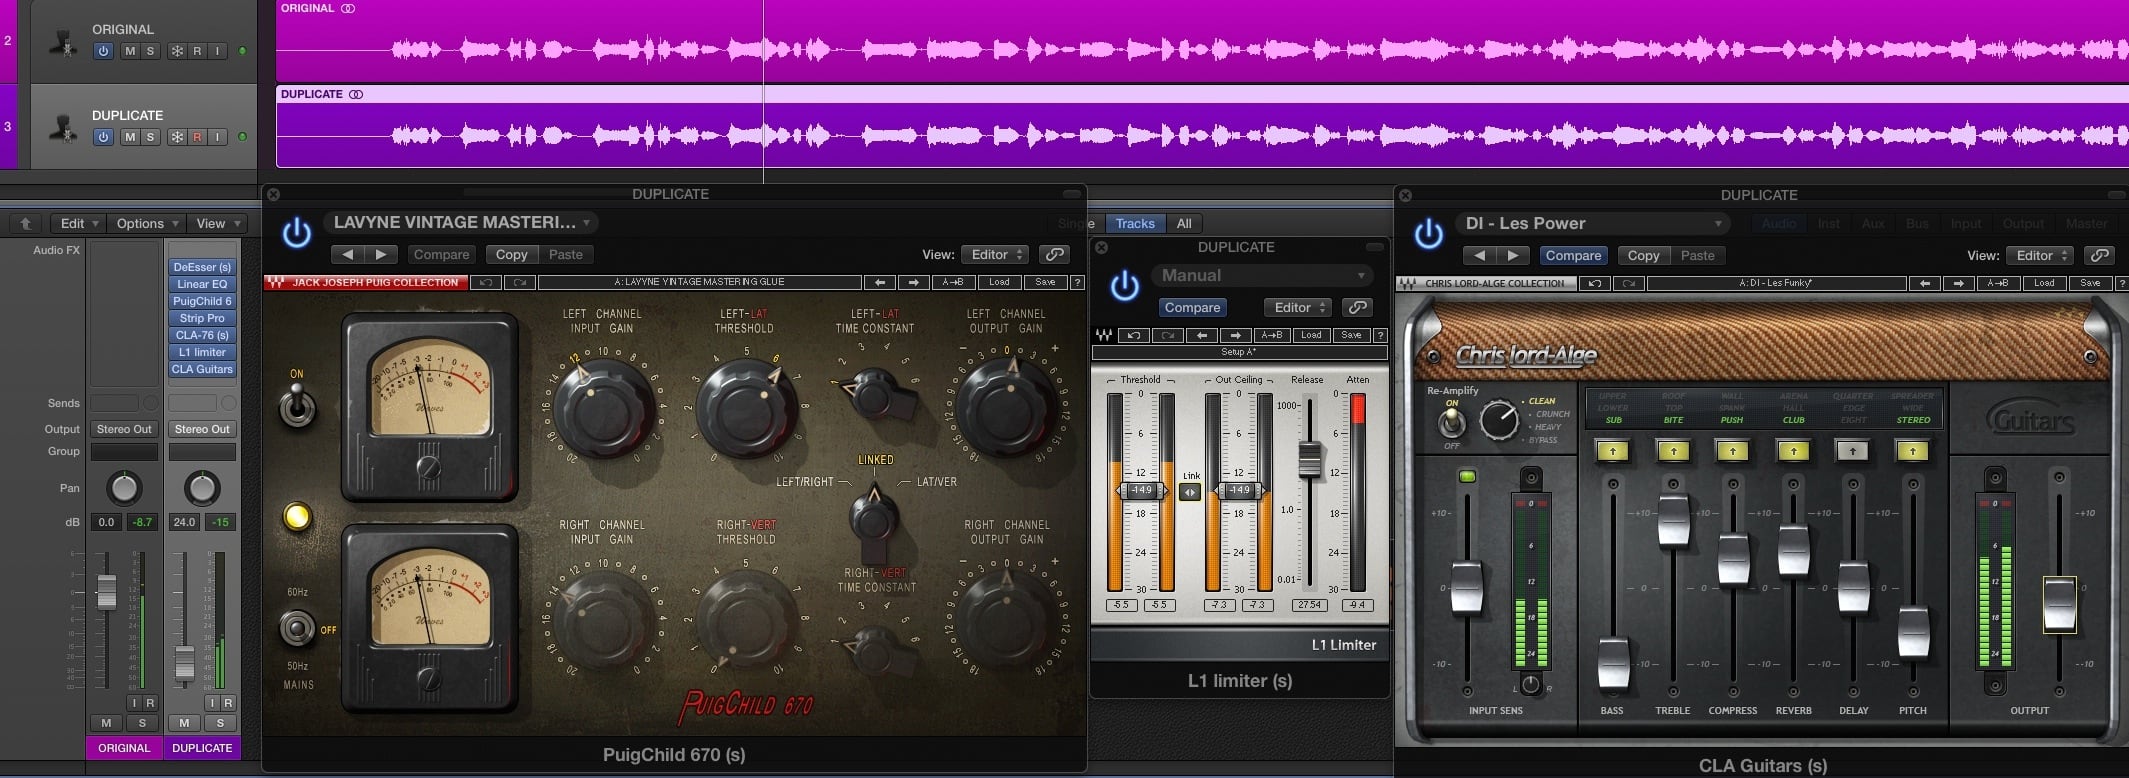Click Compare in L1 limiter window
Screen dimensions: 2129x778
point(1192,307)
